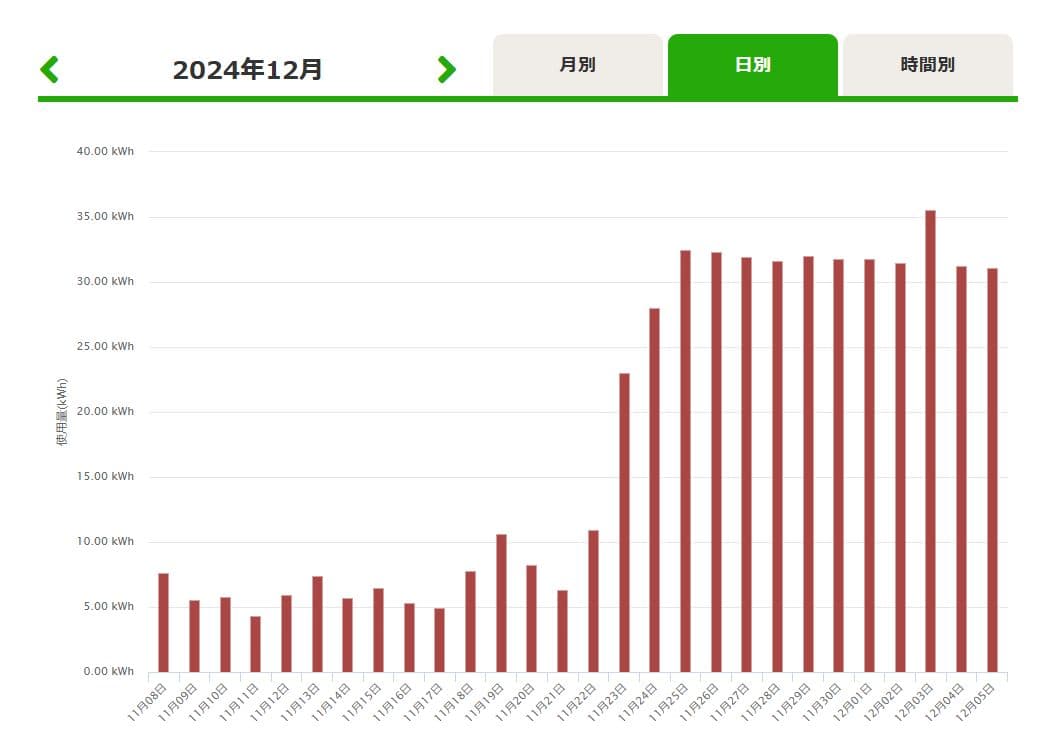Switch to the 月別 tab
The height and width of the screenshot is (747, 1050).
[x=577, y=65]
